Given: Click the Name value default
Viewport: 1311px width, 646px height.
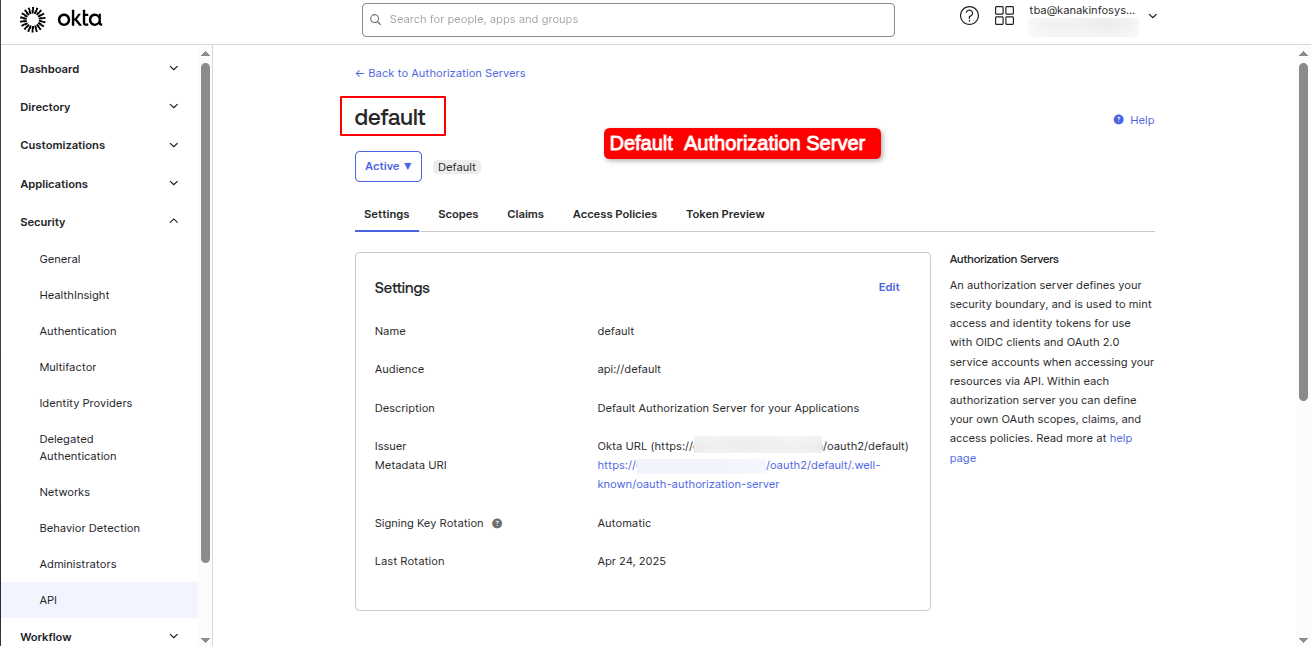Looking at the screenshot, I should (x=616, y=331).
